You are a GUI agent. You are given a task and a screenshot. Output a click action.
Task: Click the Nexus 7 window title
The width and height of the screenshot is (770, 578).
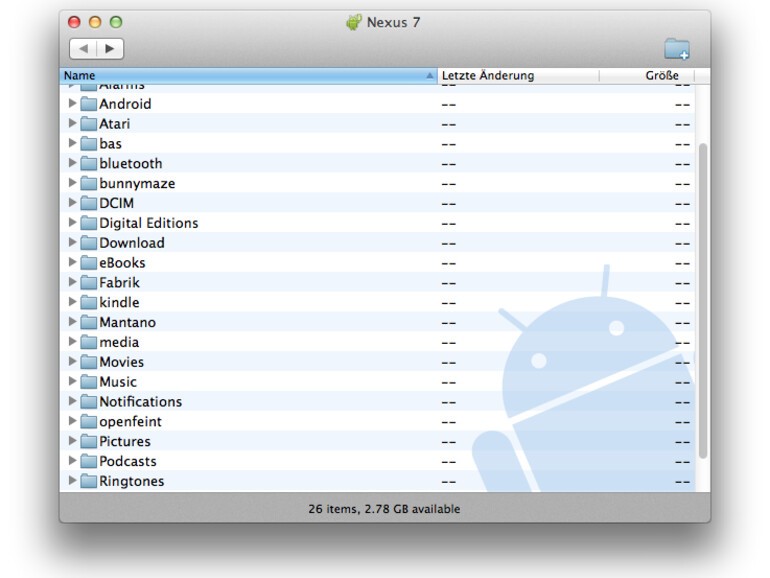[x=393, y=23]
